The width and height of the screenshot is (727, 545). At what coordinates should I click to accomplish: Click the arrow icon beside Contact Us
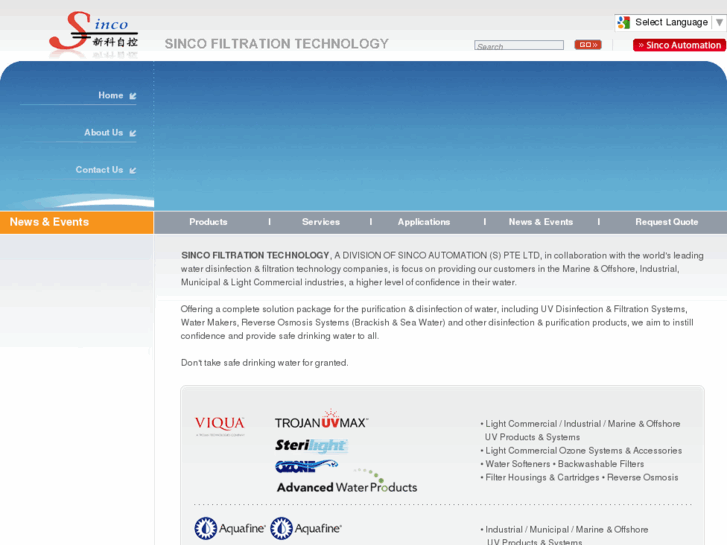[x=133, y=170]
